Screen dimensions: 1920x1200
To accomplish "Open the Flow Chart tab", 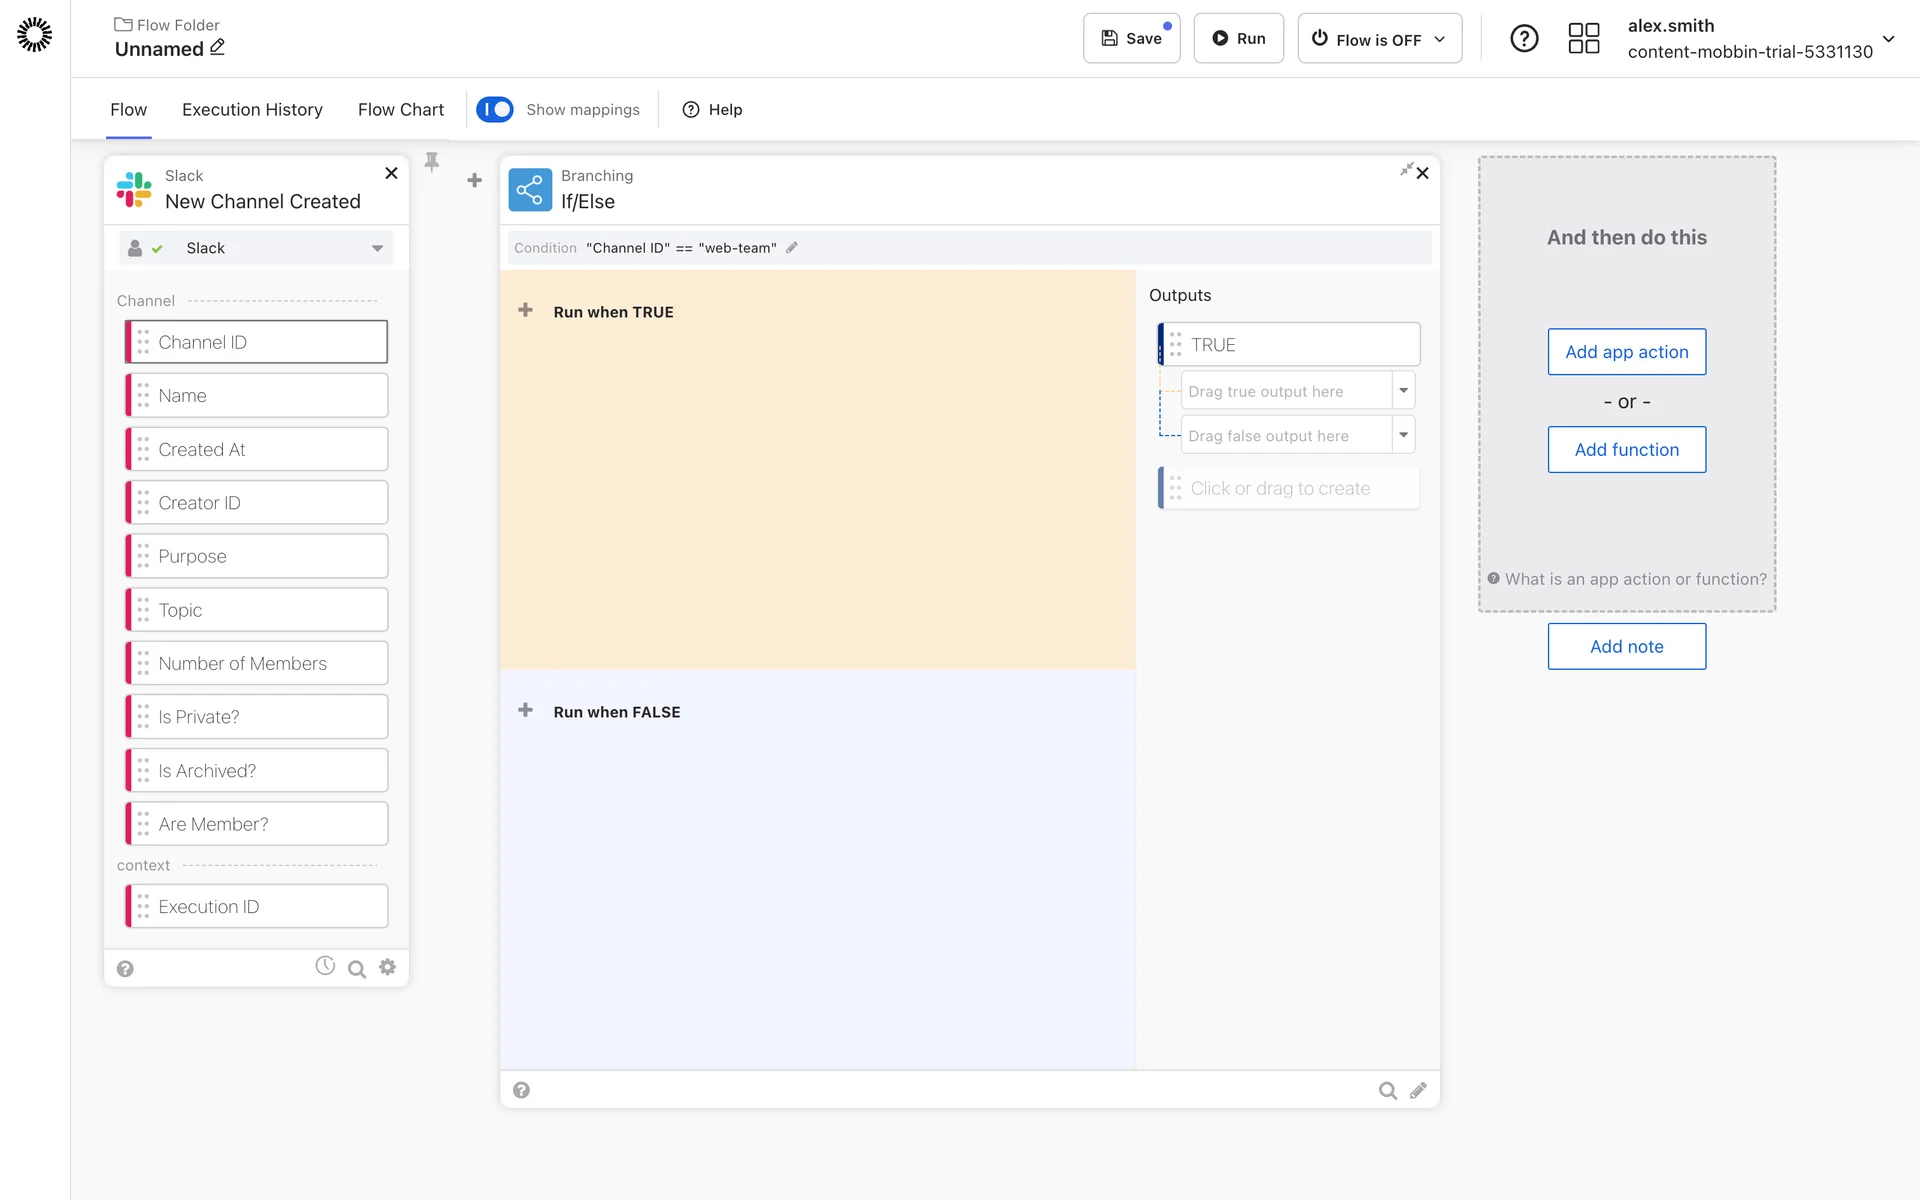I will click(400, 110).
